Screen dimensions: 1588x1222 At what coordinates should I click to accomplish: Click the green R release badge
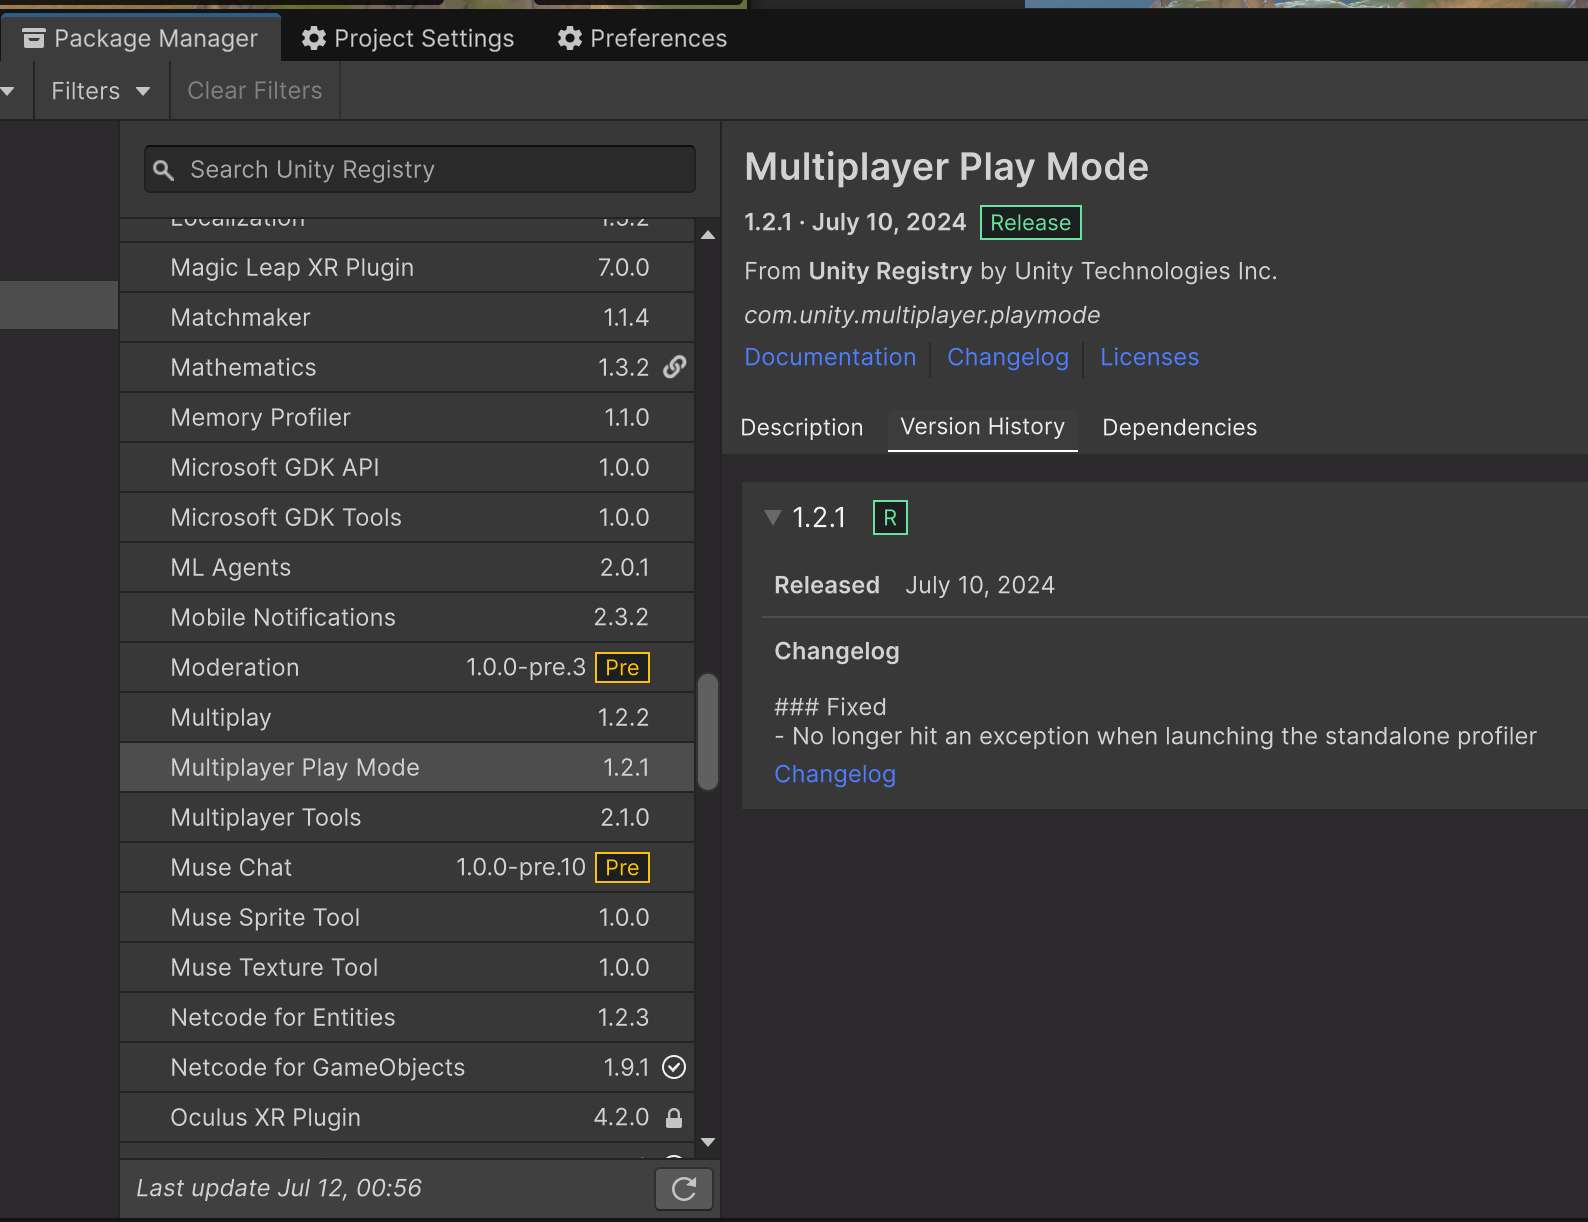[890, 518]
